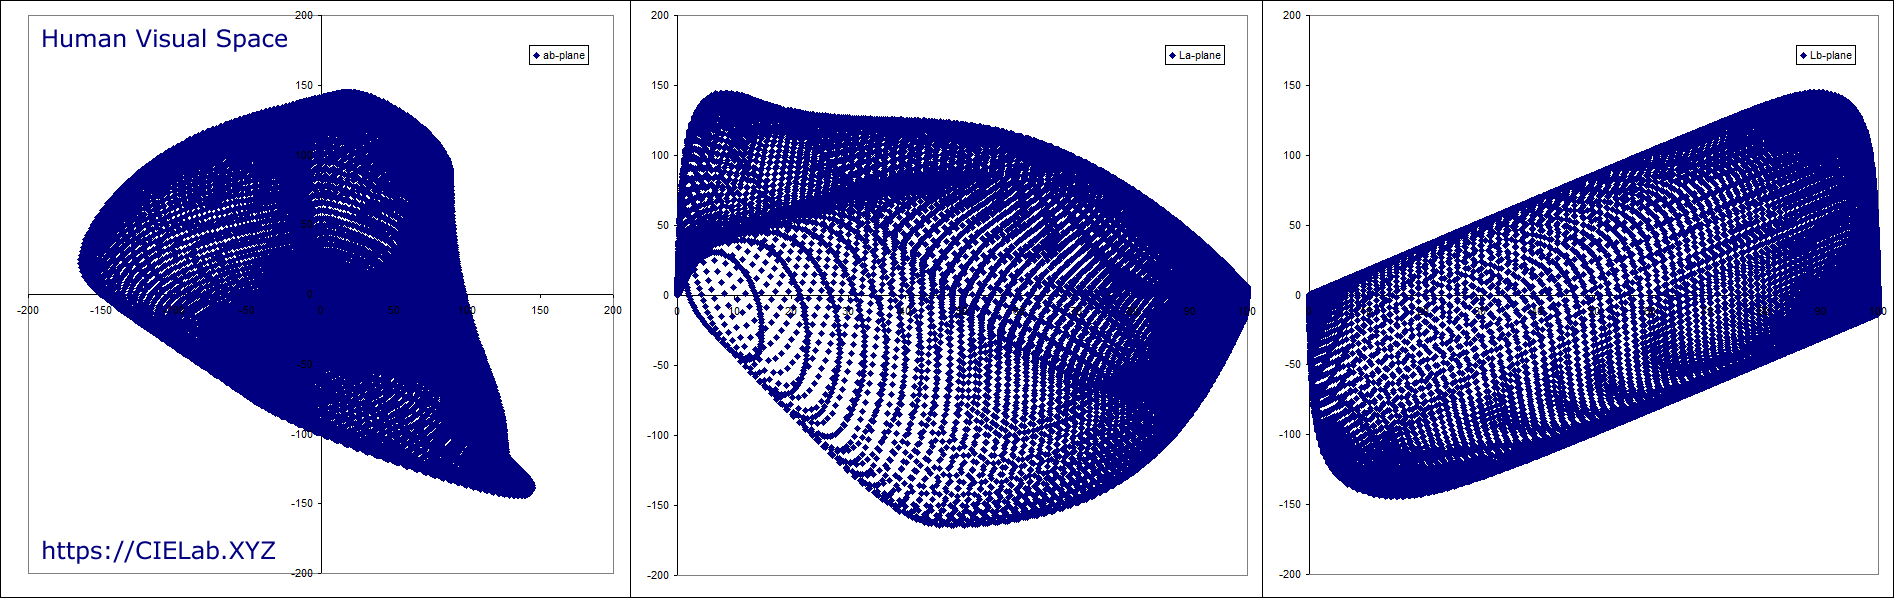Open the https://CIELab.XYZ link text
The width and height of the screenshot is (1894, 598).
click(158, 551)
